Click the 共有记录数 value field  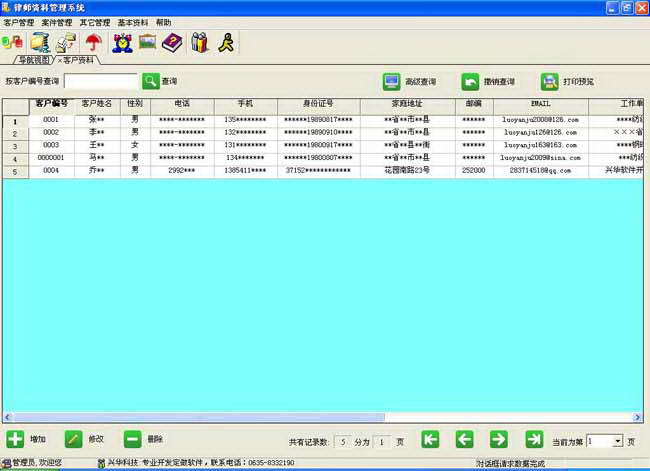pyautogui.click(x=342, y=442)
